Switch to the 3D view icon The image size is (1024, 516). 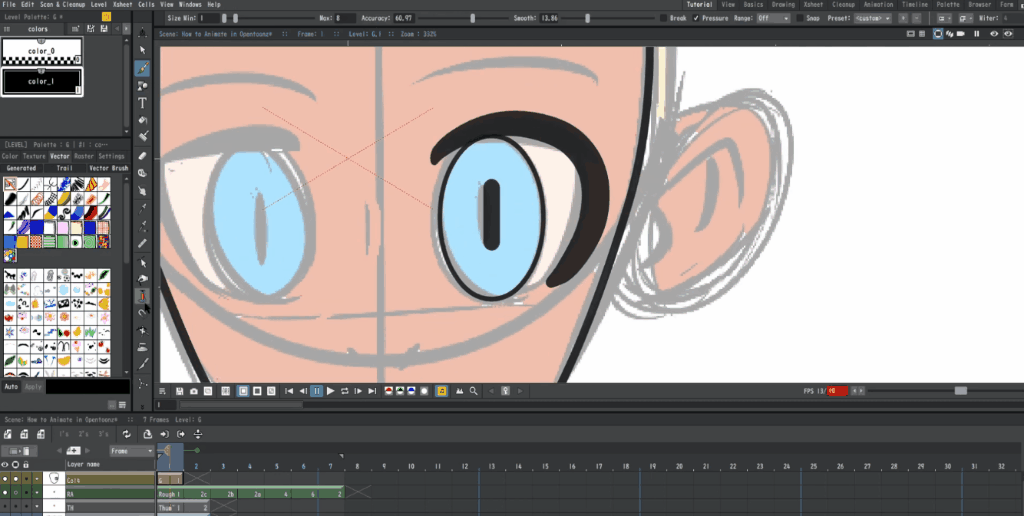tap(951, 34)
